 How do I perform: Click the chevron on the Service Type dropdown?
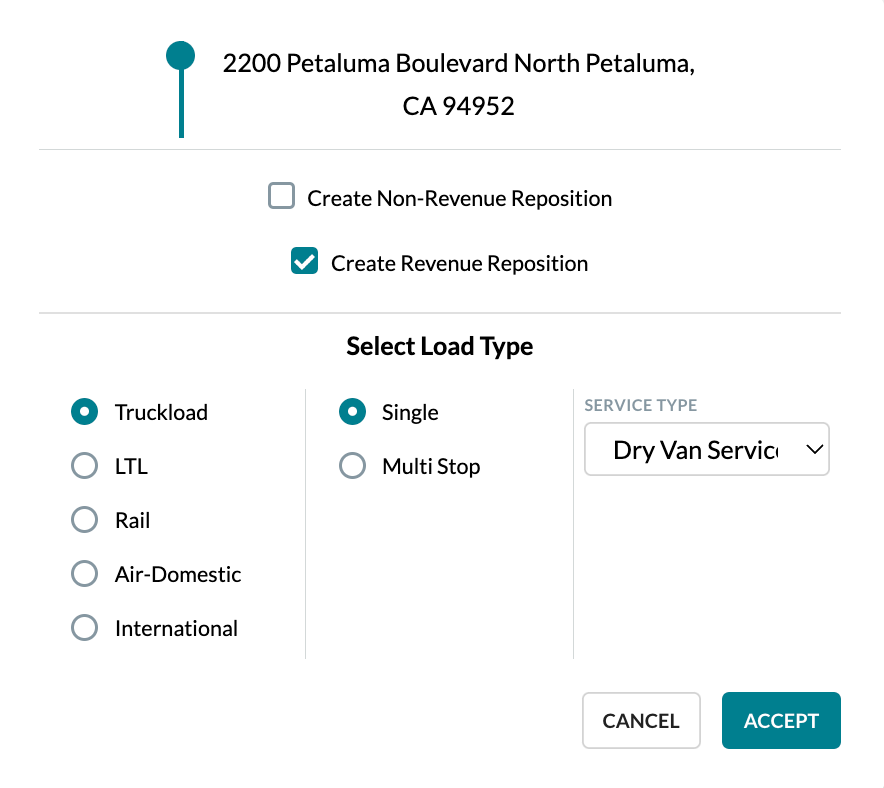point(815,449)
